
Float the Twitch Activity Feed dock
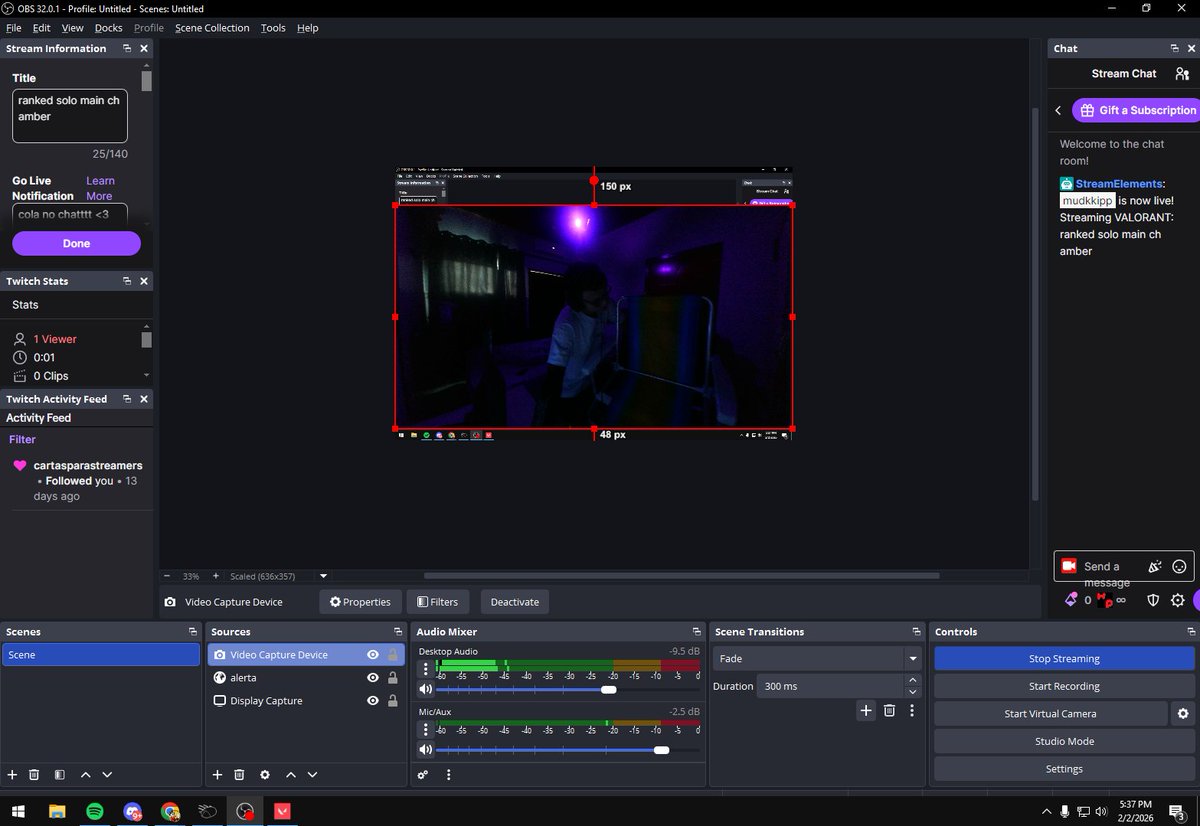pos(127,399)
